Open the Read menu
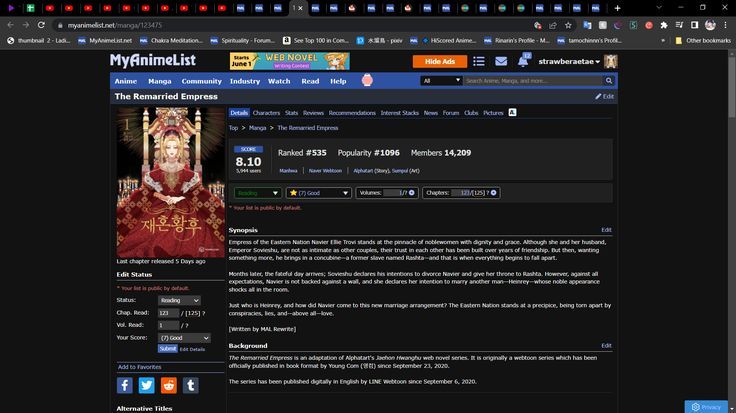 (x=310, y=81)
